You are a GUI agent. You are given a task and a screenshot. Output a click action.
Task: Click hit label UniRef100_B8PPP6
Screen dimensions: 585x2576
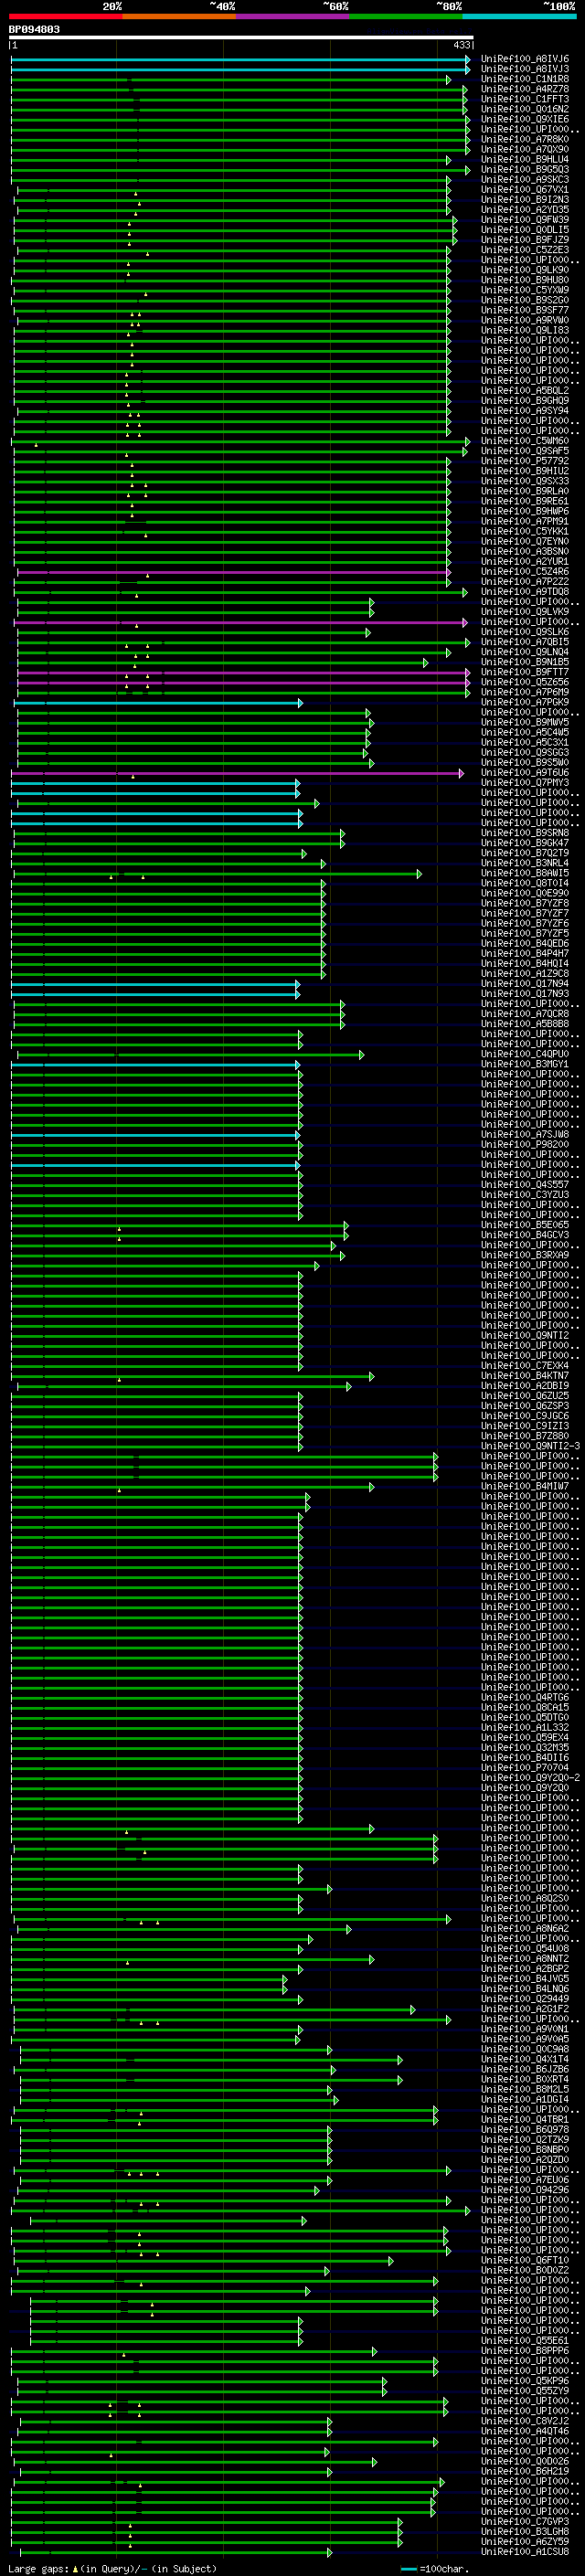(525, 2351)
